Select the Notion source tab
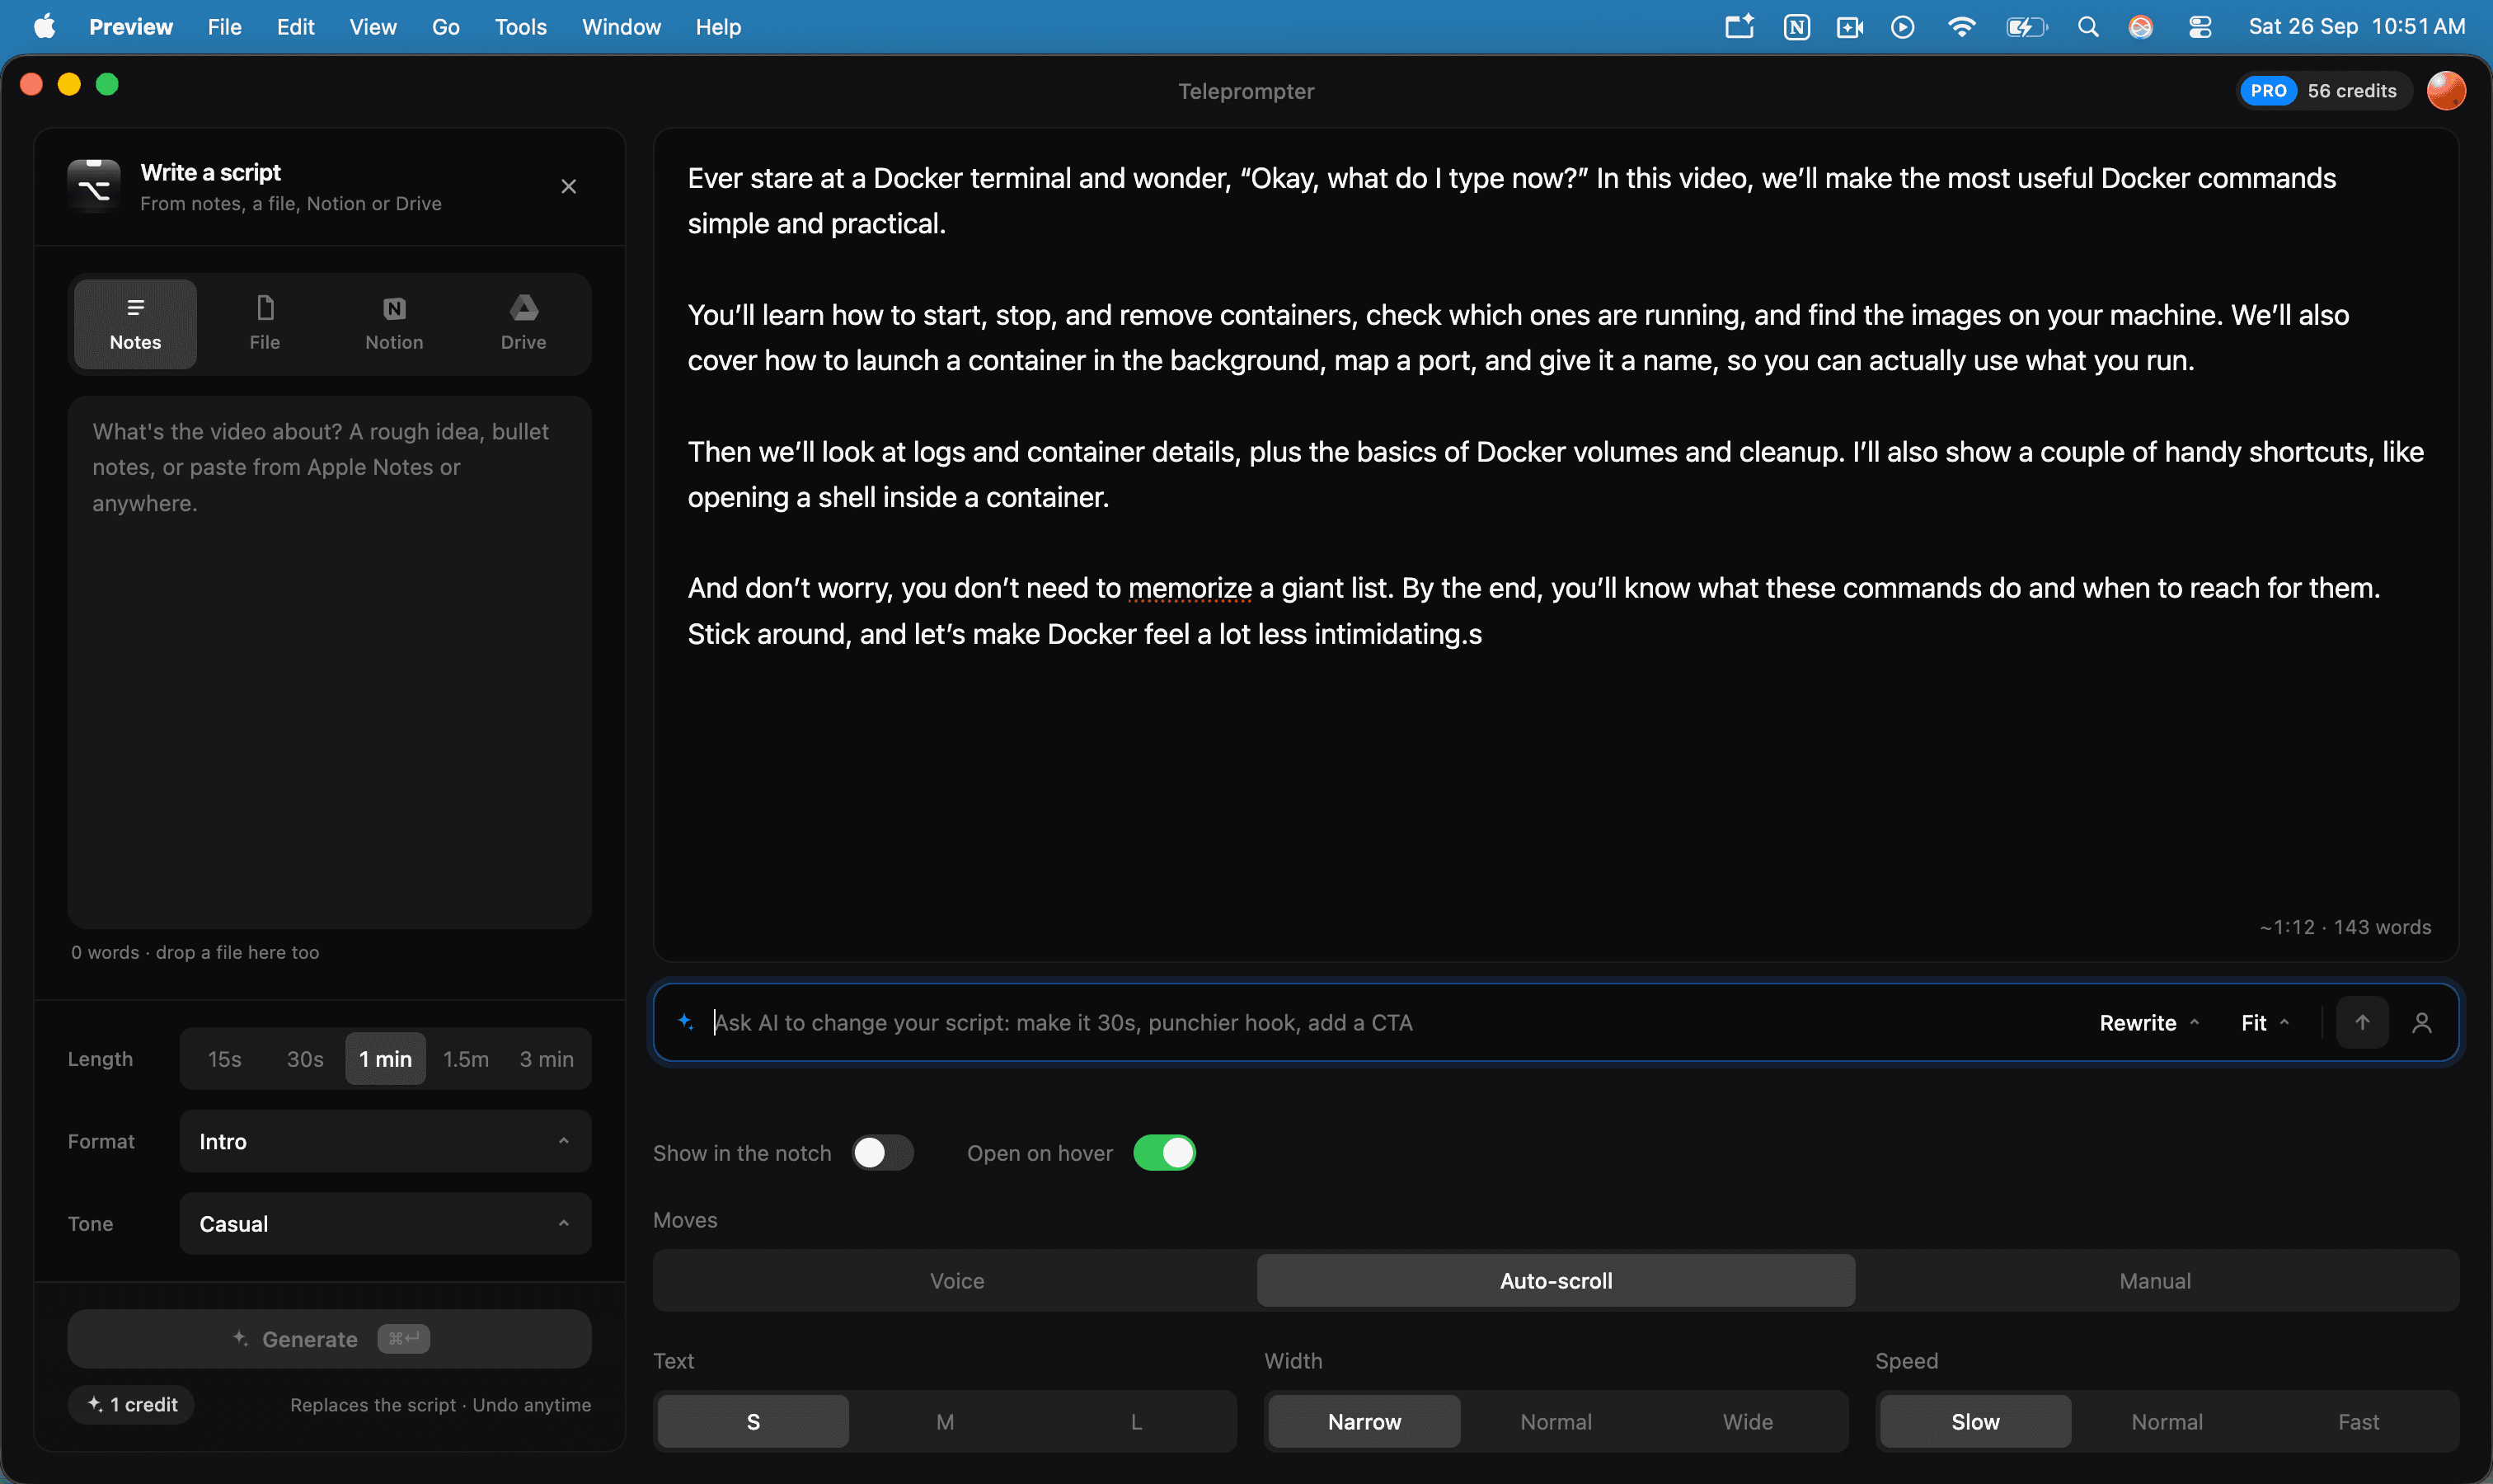 click(x=394, y=324)
